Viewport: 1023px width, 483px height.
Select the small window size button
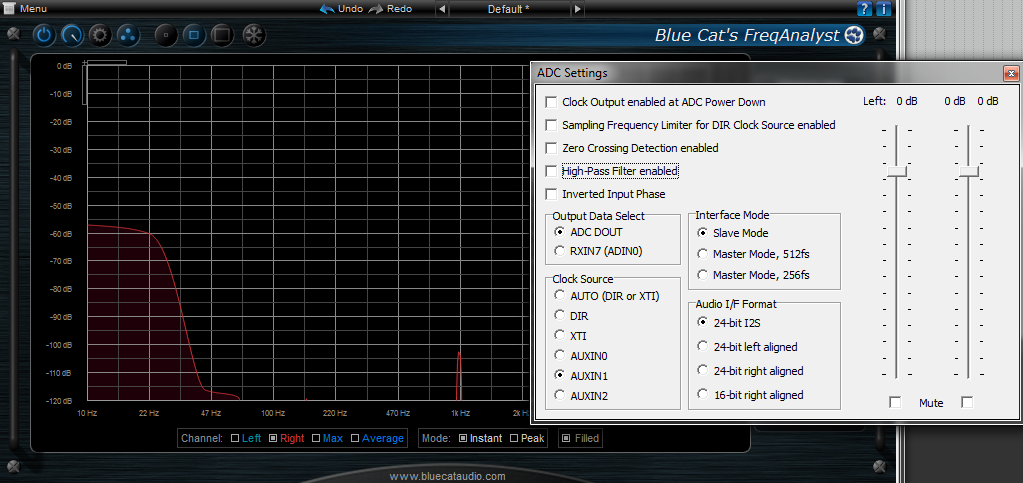coord(166,35)
